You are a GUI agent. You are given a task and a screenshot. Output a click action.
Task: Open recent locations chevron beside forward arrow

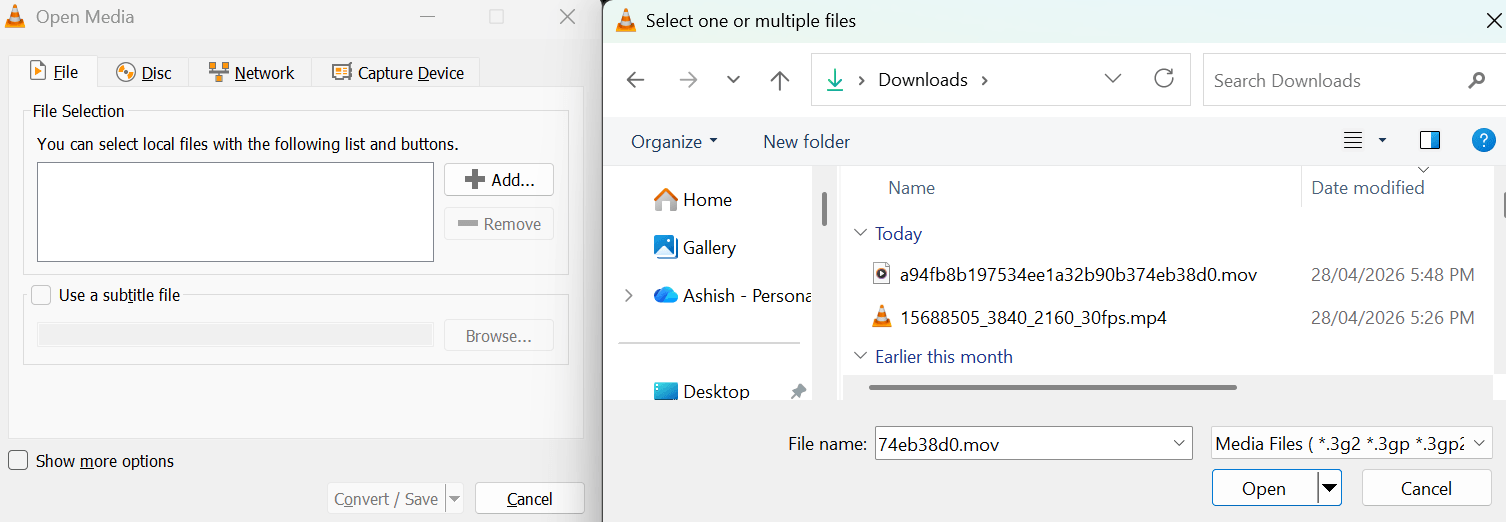733,80
